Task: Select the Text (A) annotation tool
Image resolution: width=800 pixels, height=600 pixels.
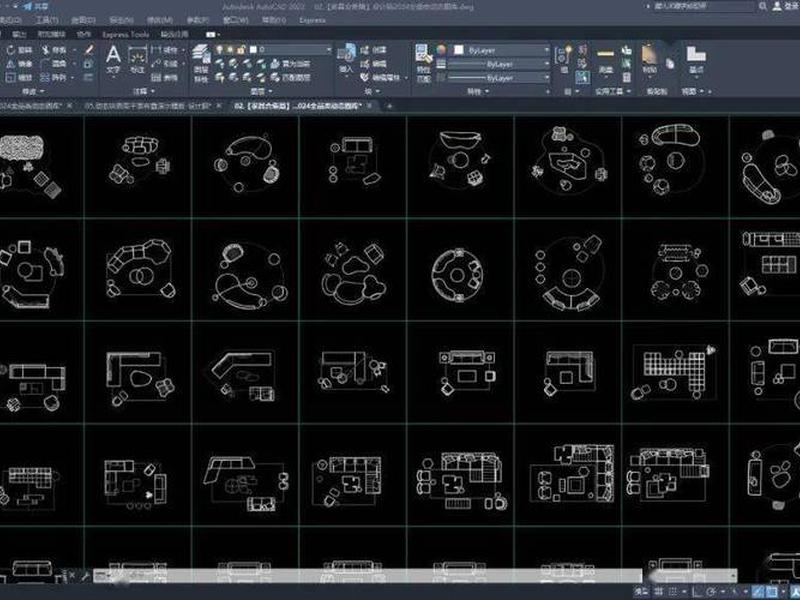Action: 113,60
